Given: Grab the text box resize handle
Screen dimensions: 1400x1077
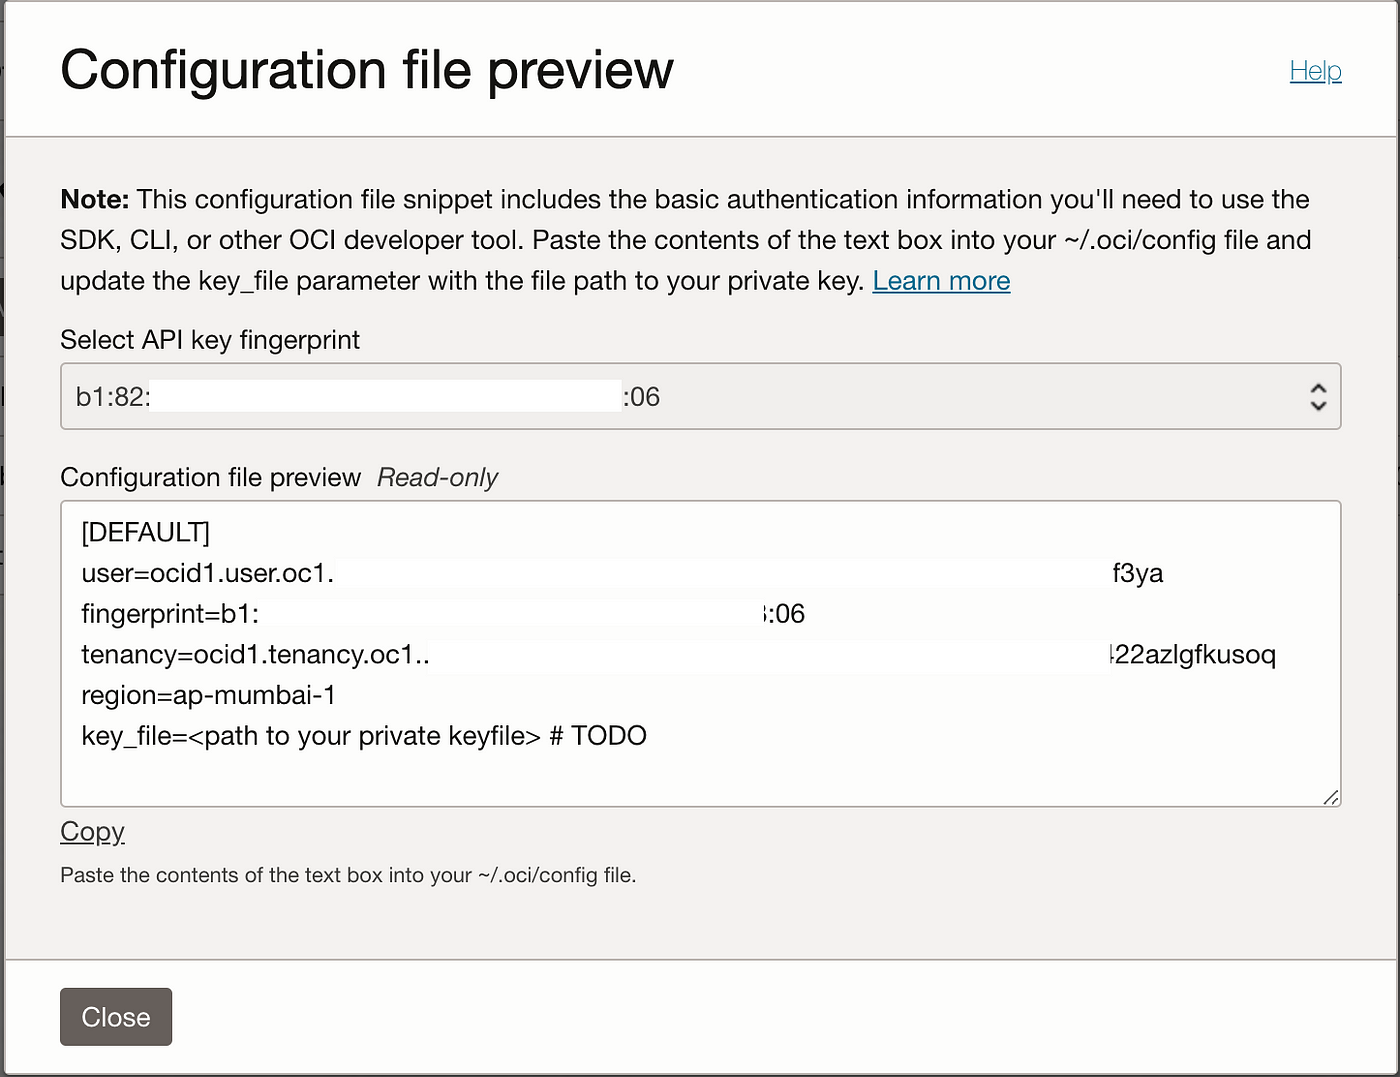Looking at the screenshot, I should tap(1330, 796).
